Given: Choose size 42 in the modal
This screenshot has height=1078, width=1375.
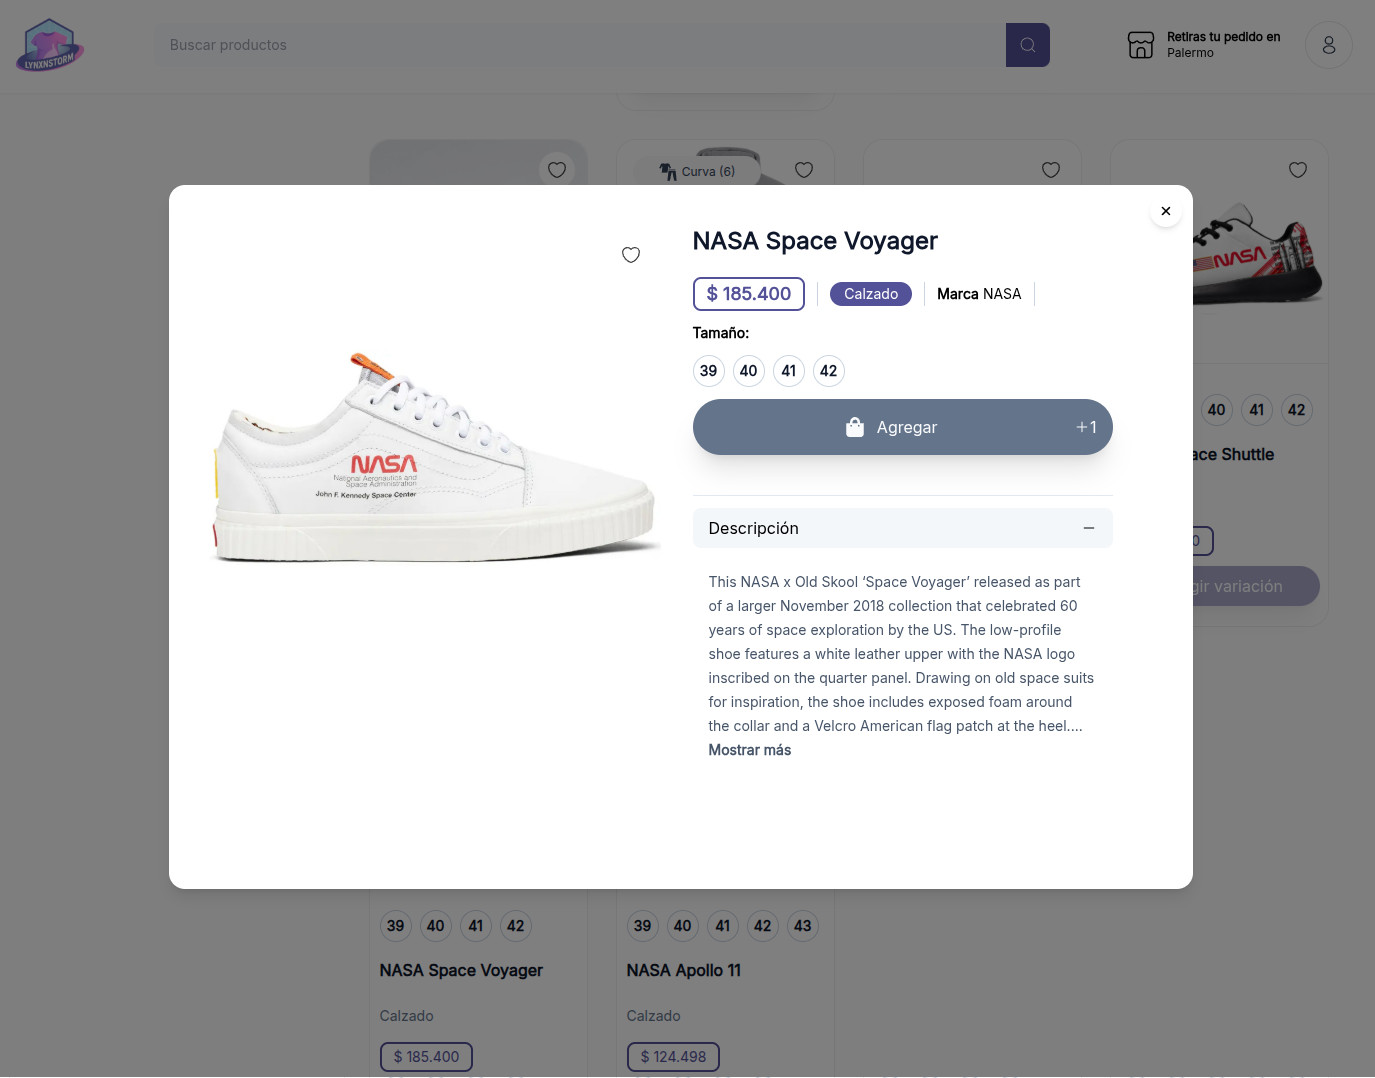Looking at the screenshot, I should pyautogui.click(x=829, y=371).
